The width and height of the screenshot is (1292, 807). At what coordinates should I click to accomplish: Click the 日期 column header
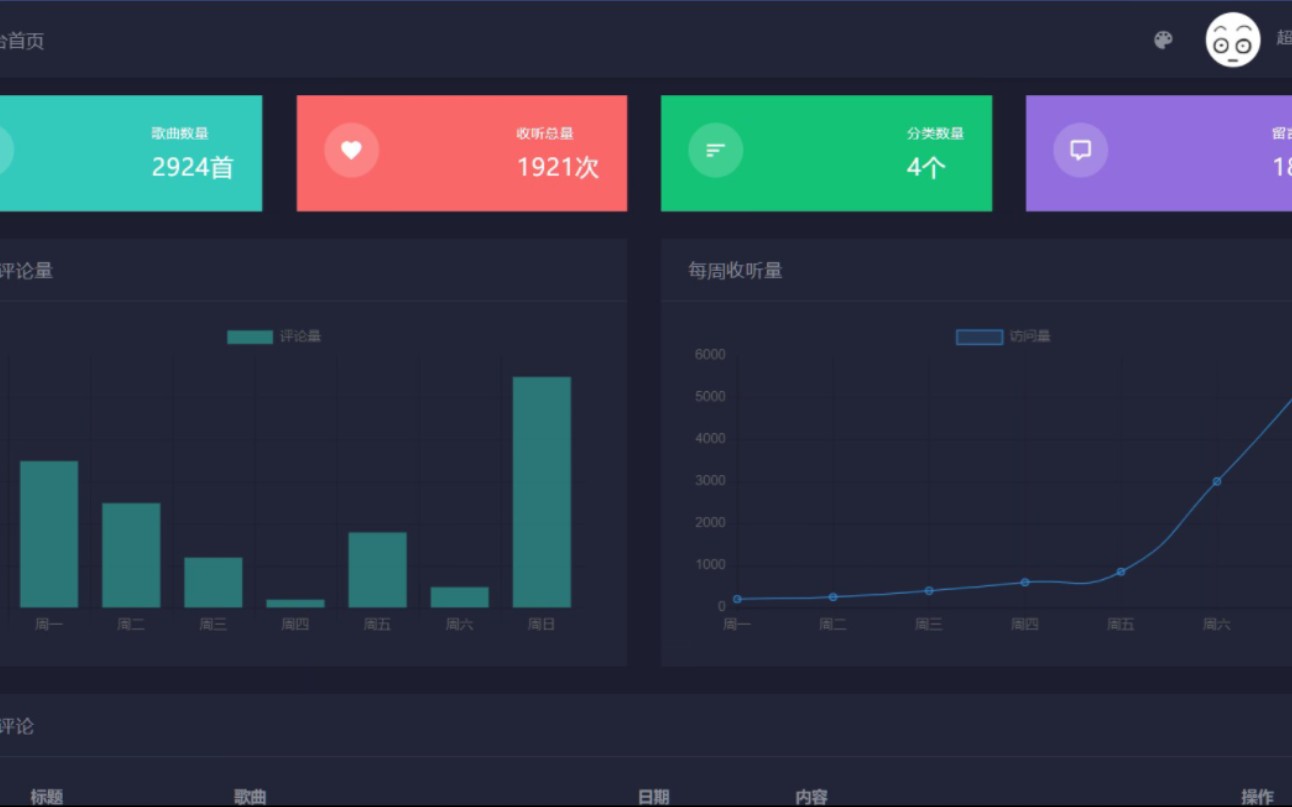click(654, 797)
